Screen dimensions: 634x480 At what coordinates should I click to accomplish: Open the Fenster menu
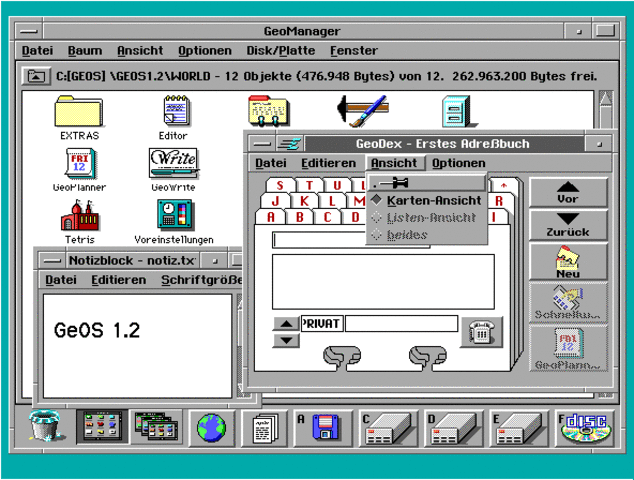pyautogui.click(x=354, y=51)
